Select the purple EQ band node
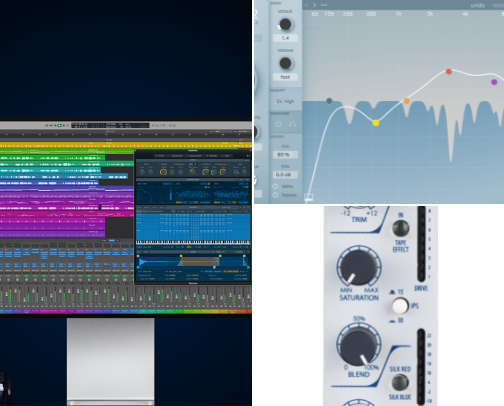 494,82
